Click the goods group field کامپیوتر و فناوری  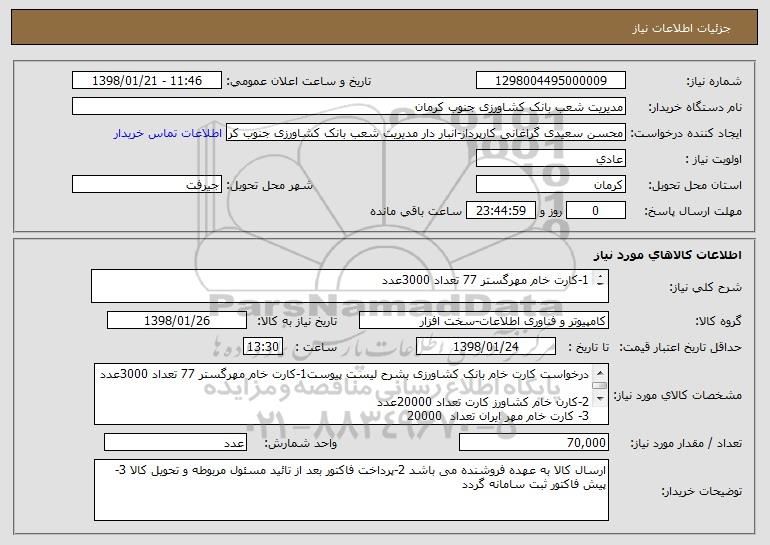coord(484,320)
